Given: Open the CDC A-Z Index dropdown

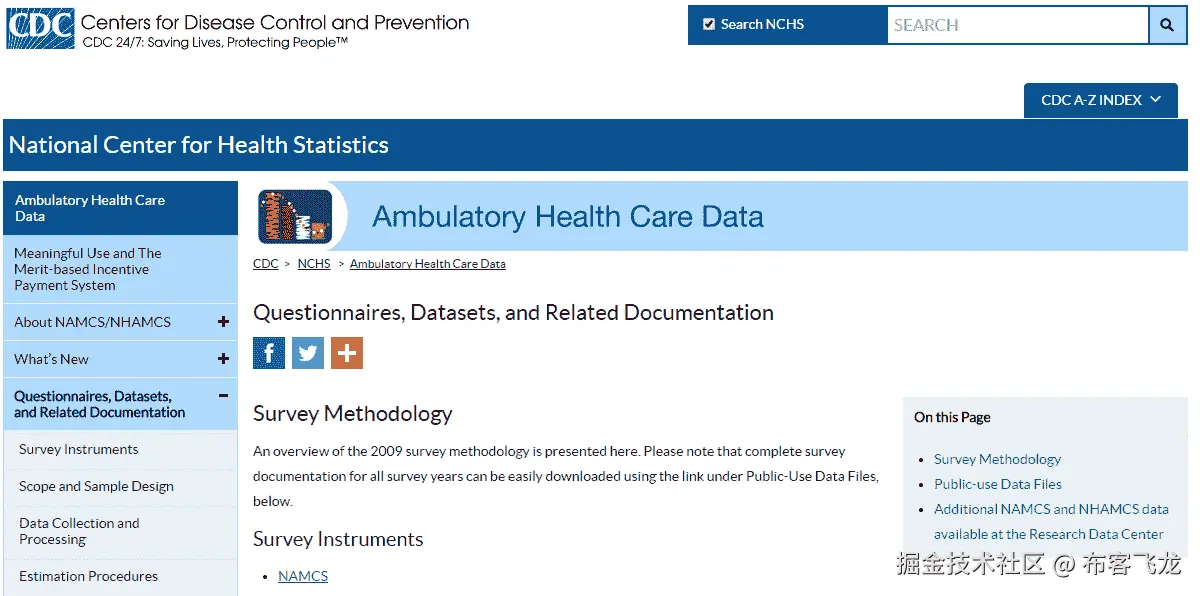Looking at the screenshot, I should point(1100,100).
